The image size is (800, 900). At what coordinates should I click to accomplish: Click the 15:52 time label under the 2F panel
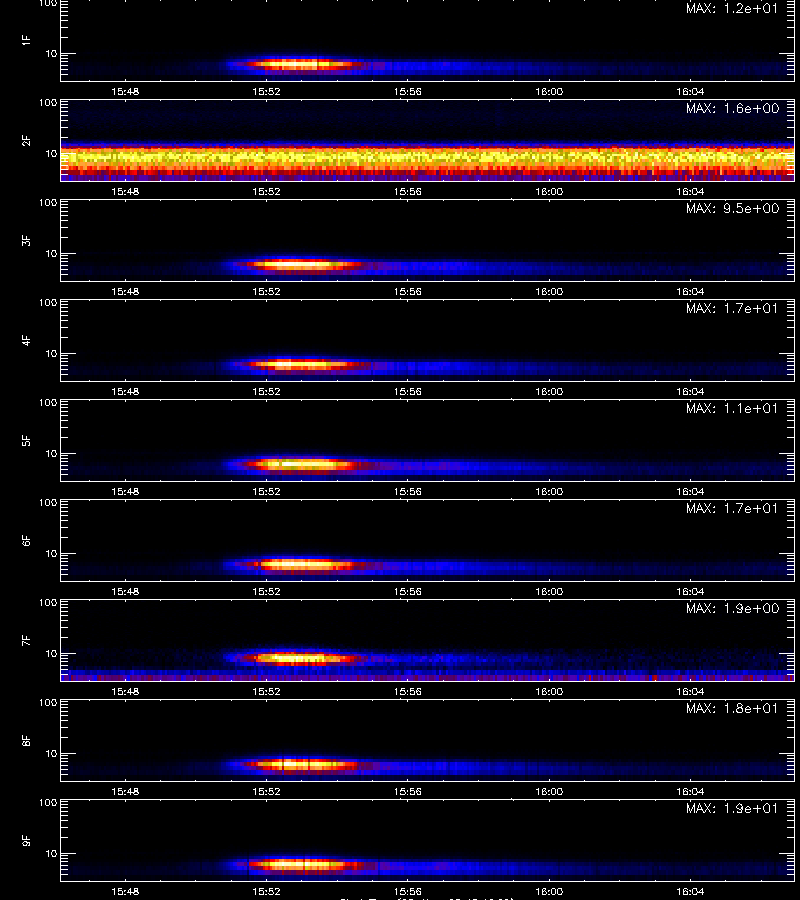[x=266, y=191]
